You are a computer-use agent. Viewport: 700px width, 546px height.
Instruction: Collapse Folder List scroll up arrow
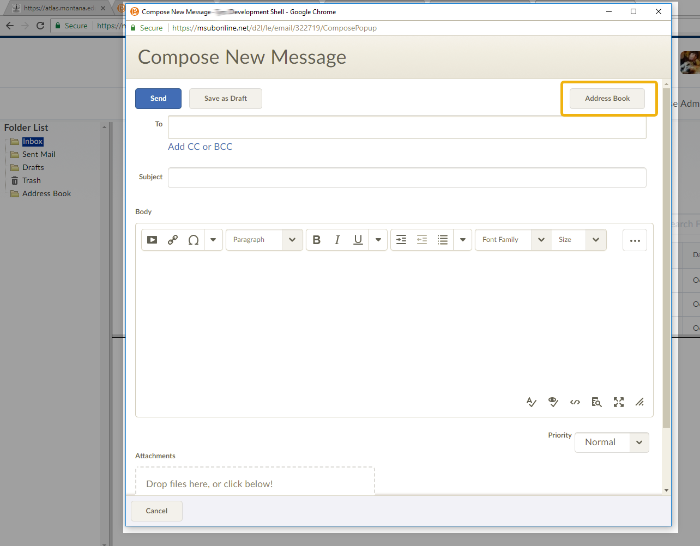[104, 127]
